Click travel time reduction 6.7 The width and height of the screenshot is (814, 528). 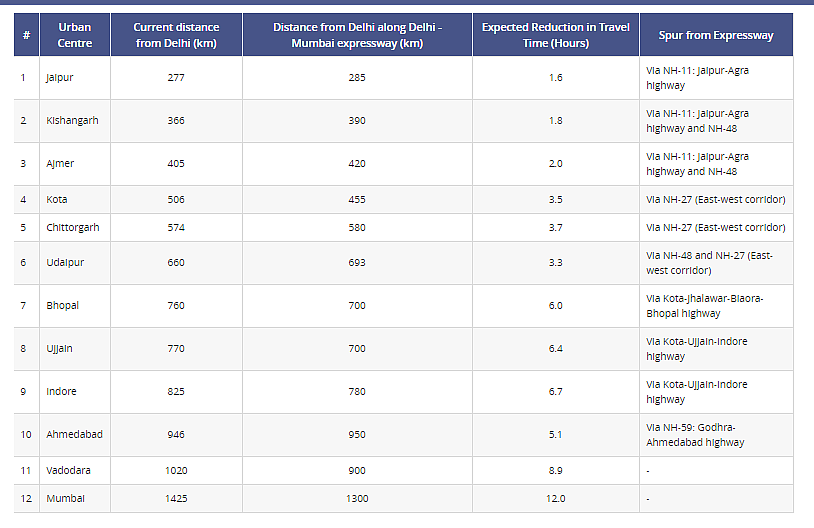coord(555,391)
